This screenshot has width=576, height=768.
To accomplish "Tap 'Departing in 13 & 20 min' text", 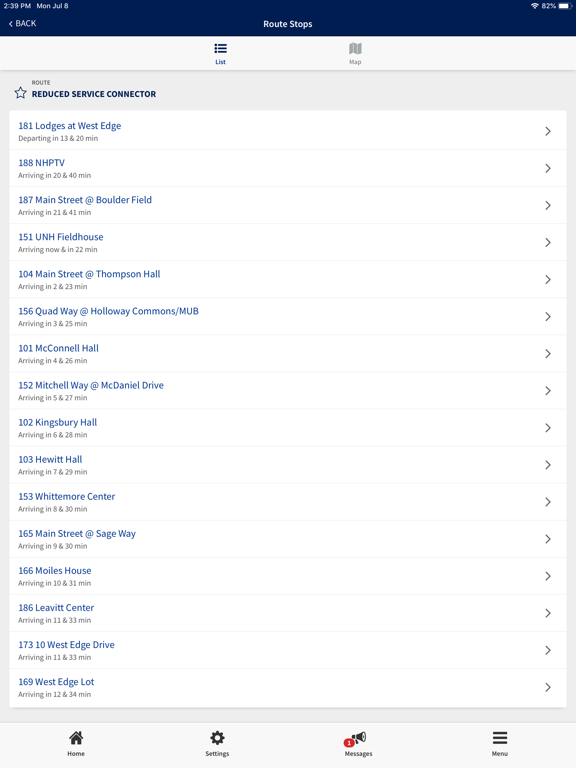I will point(58,139).
